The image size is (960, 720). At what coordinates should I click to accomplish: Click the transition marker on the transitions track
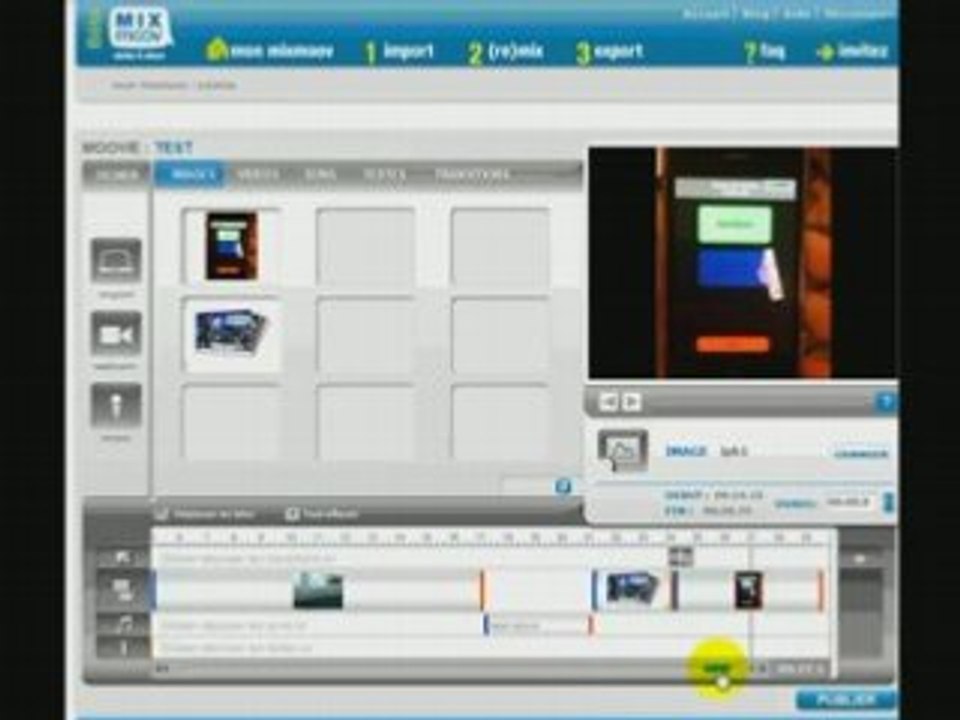(x=680, y=557)
